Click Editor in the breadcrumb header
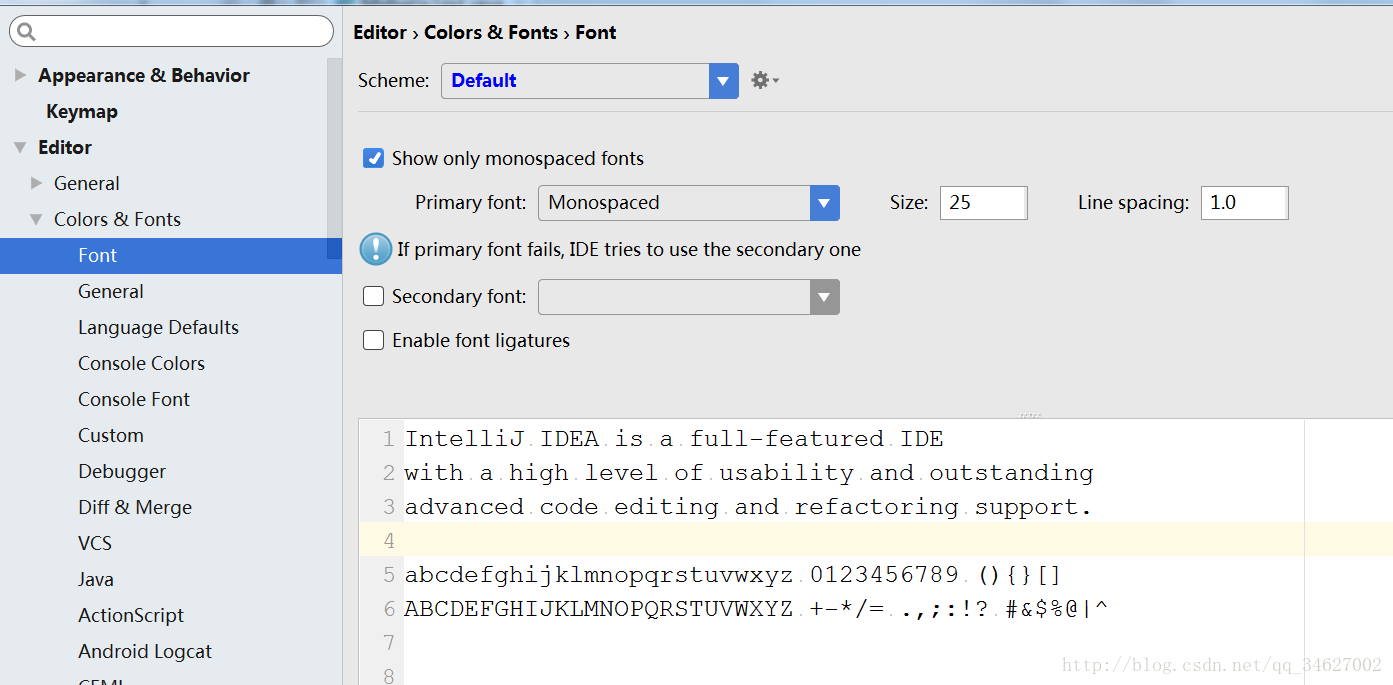This screenshot has height=685, width=1393. click(x=380, y=32)
